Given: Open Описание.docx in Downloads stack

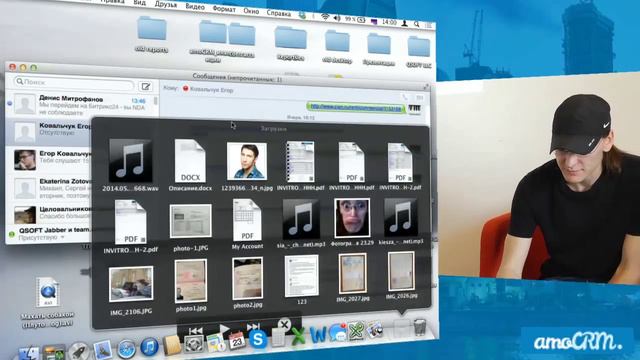Looking at the screenshot, I should tap(190, 165).
